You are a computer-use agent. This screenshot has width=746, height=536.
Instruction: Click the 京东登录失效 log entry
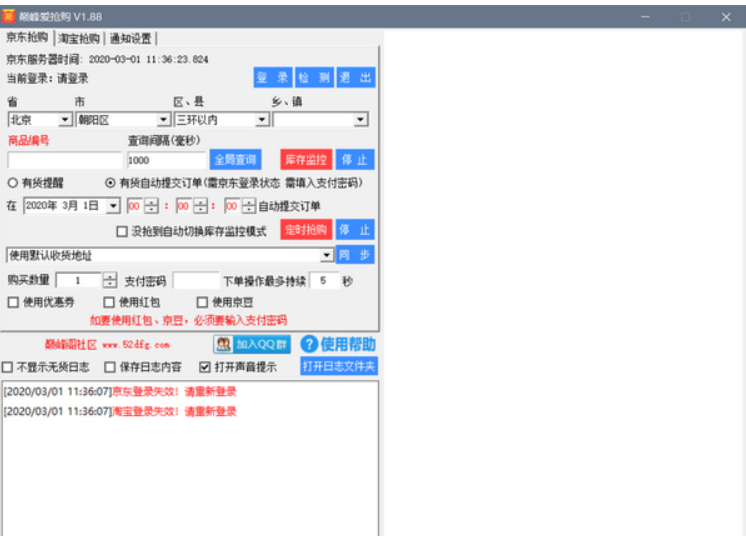(120, 392)
